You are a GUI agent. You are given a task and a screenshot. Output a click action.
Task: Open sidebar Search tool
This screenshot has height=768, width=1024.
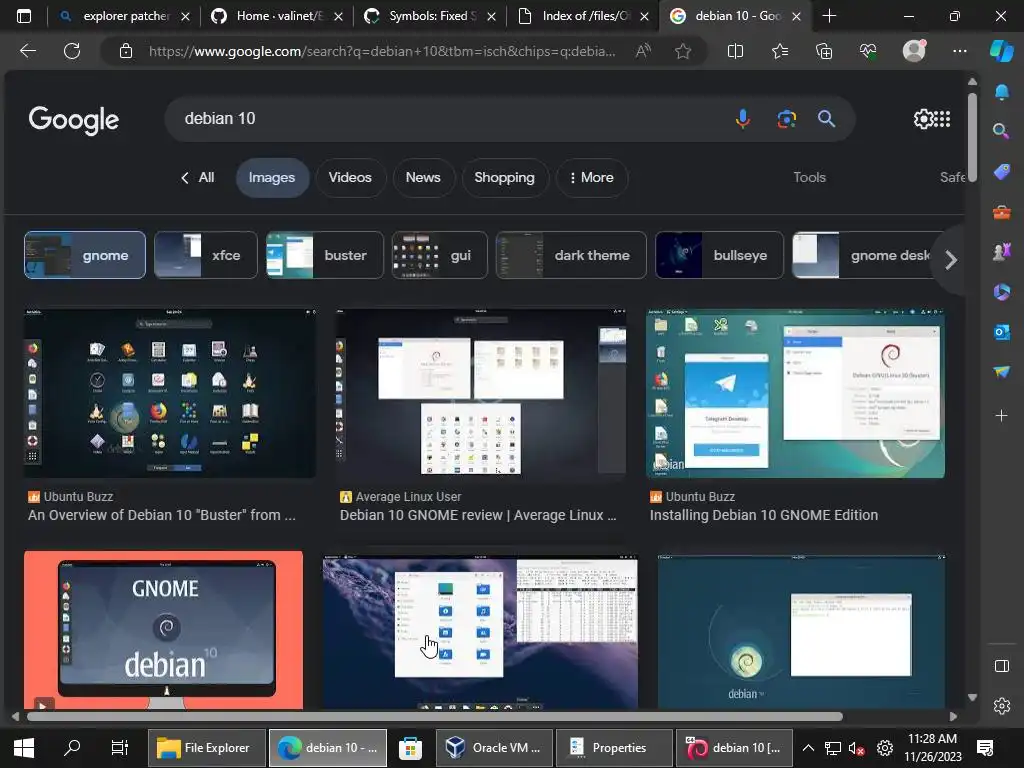[1001, 131]
